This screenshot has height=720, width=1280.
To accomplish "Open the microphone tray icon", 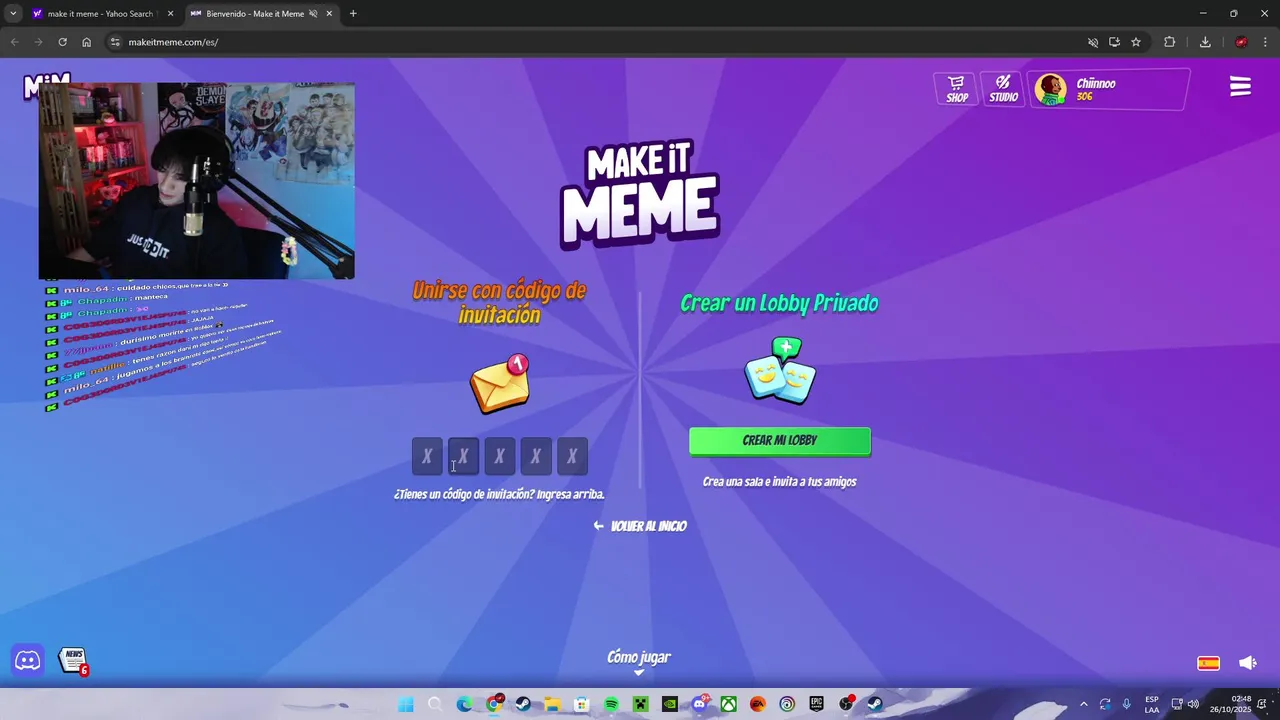I will [1127, 704].
